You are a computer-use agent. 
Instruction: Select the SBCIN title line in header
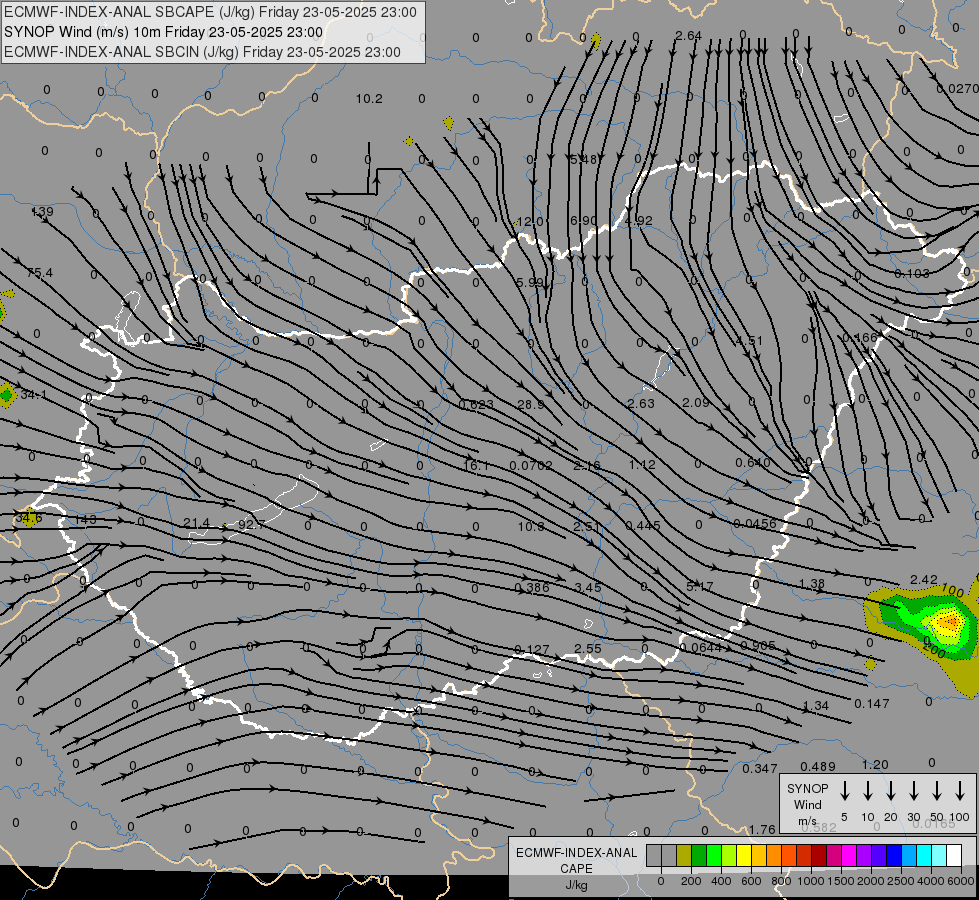pos(202,52)
